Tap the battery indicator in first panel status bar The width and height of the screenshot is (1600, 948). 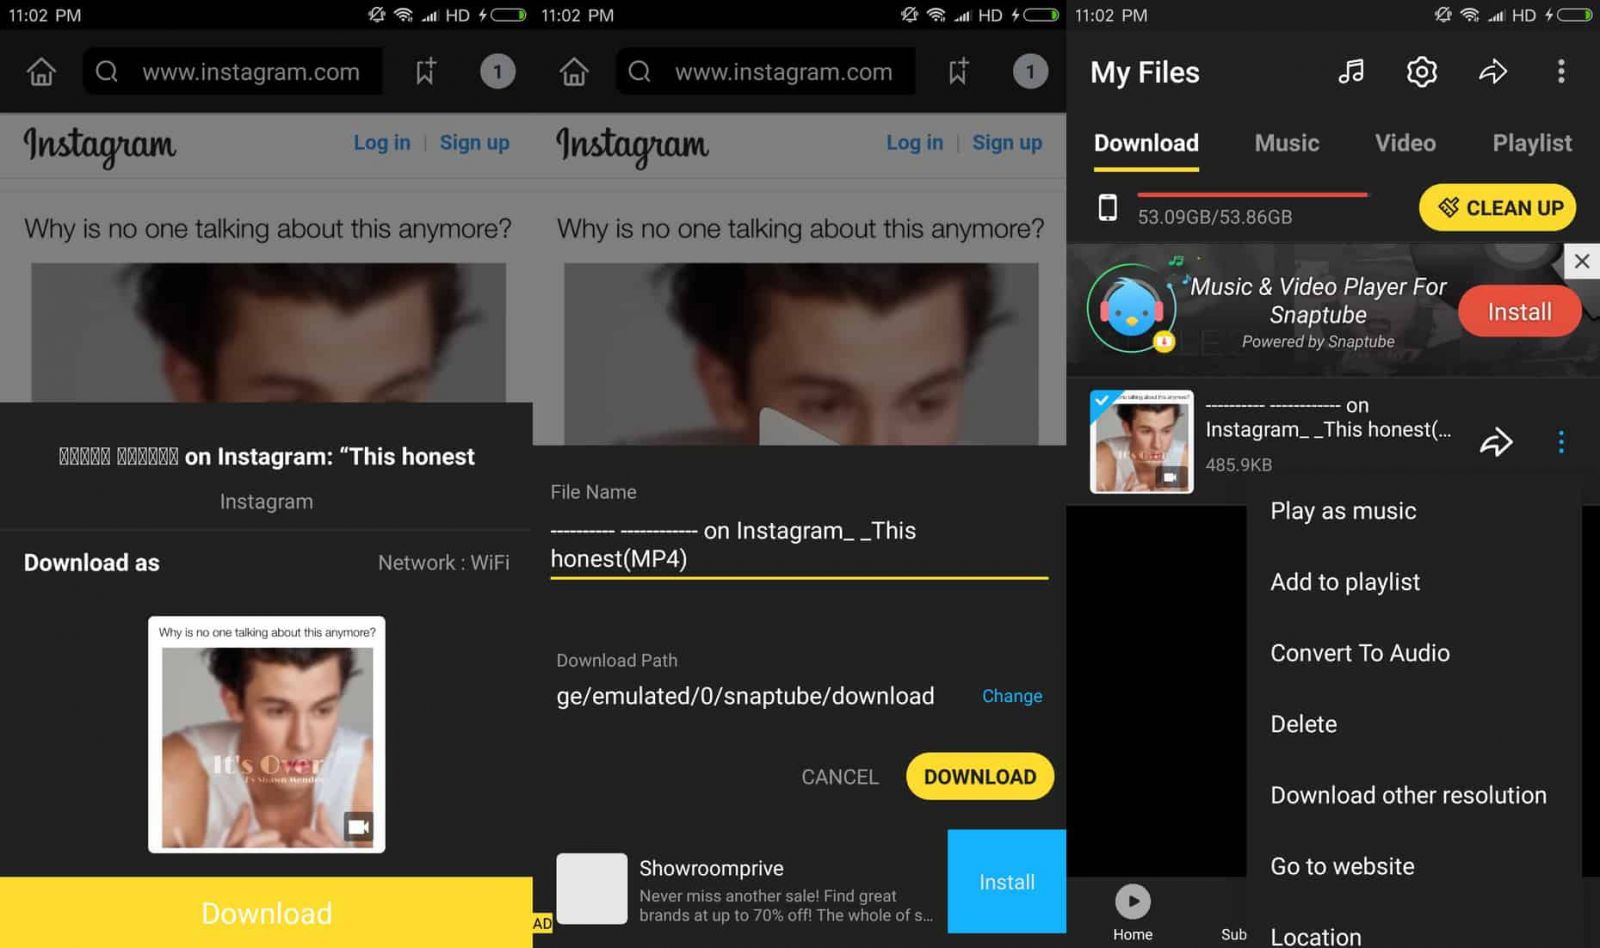(x=508, y=15)
